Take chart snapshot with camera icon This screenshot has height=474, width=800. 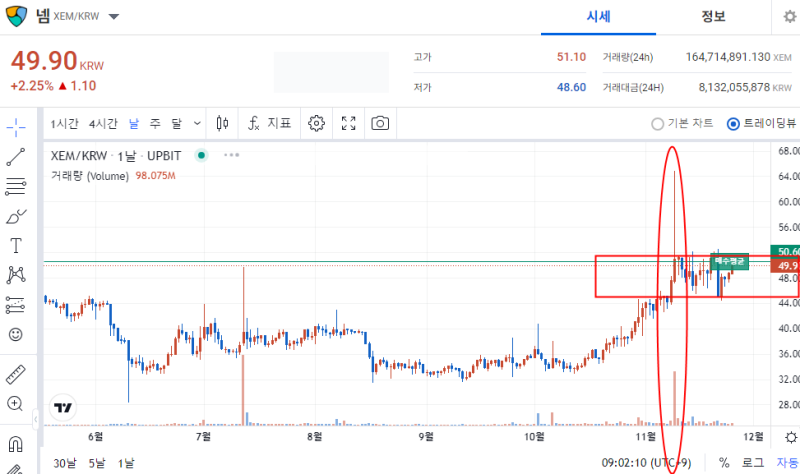pos(380,123)
